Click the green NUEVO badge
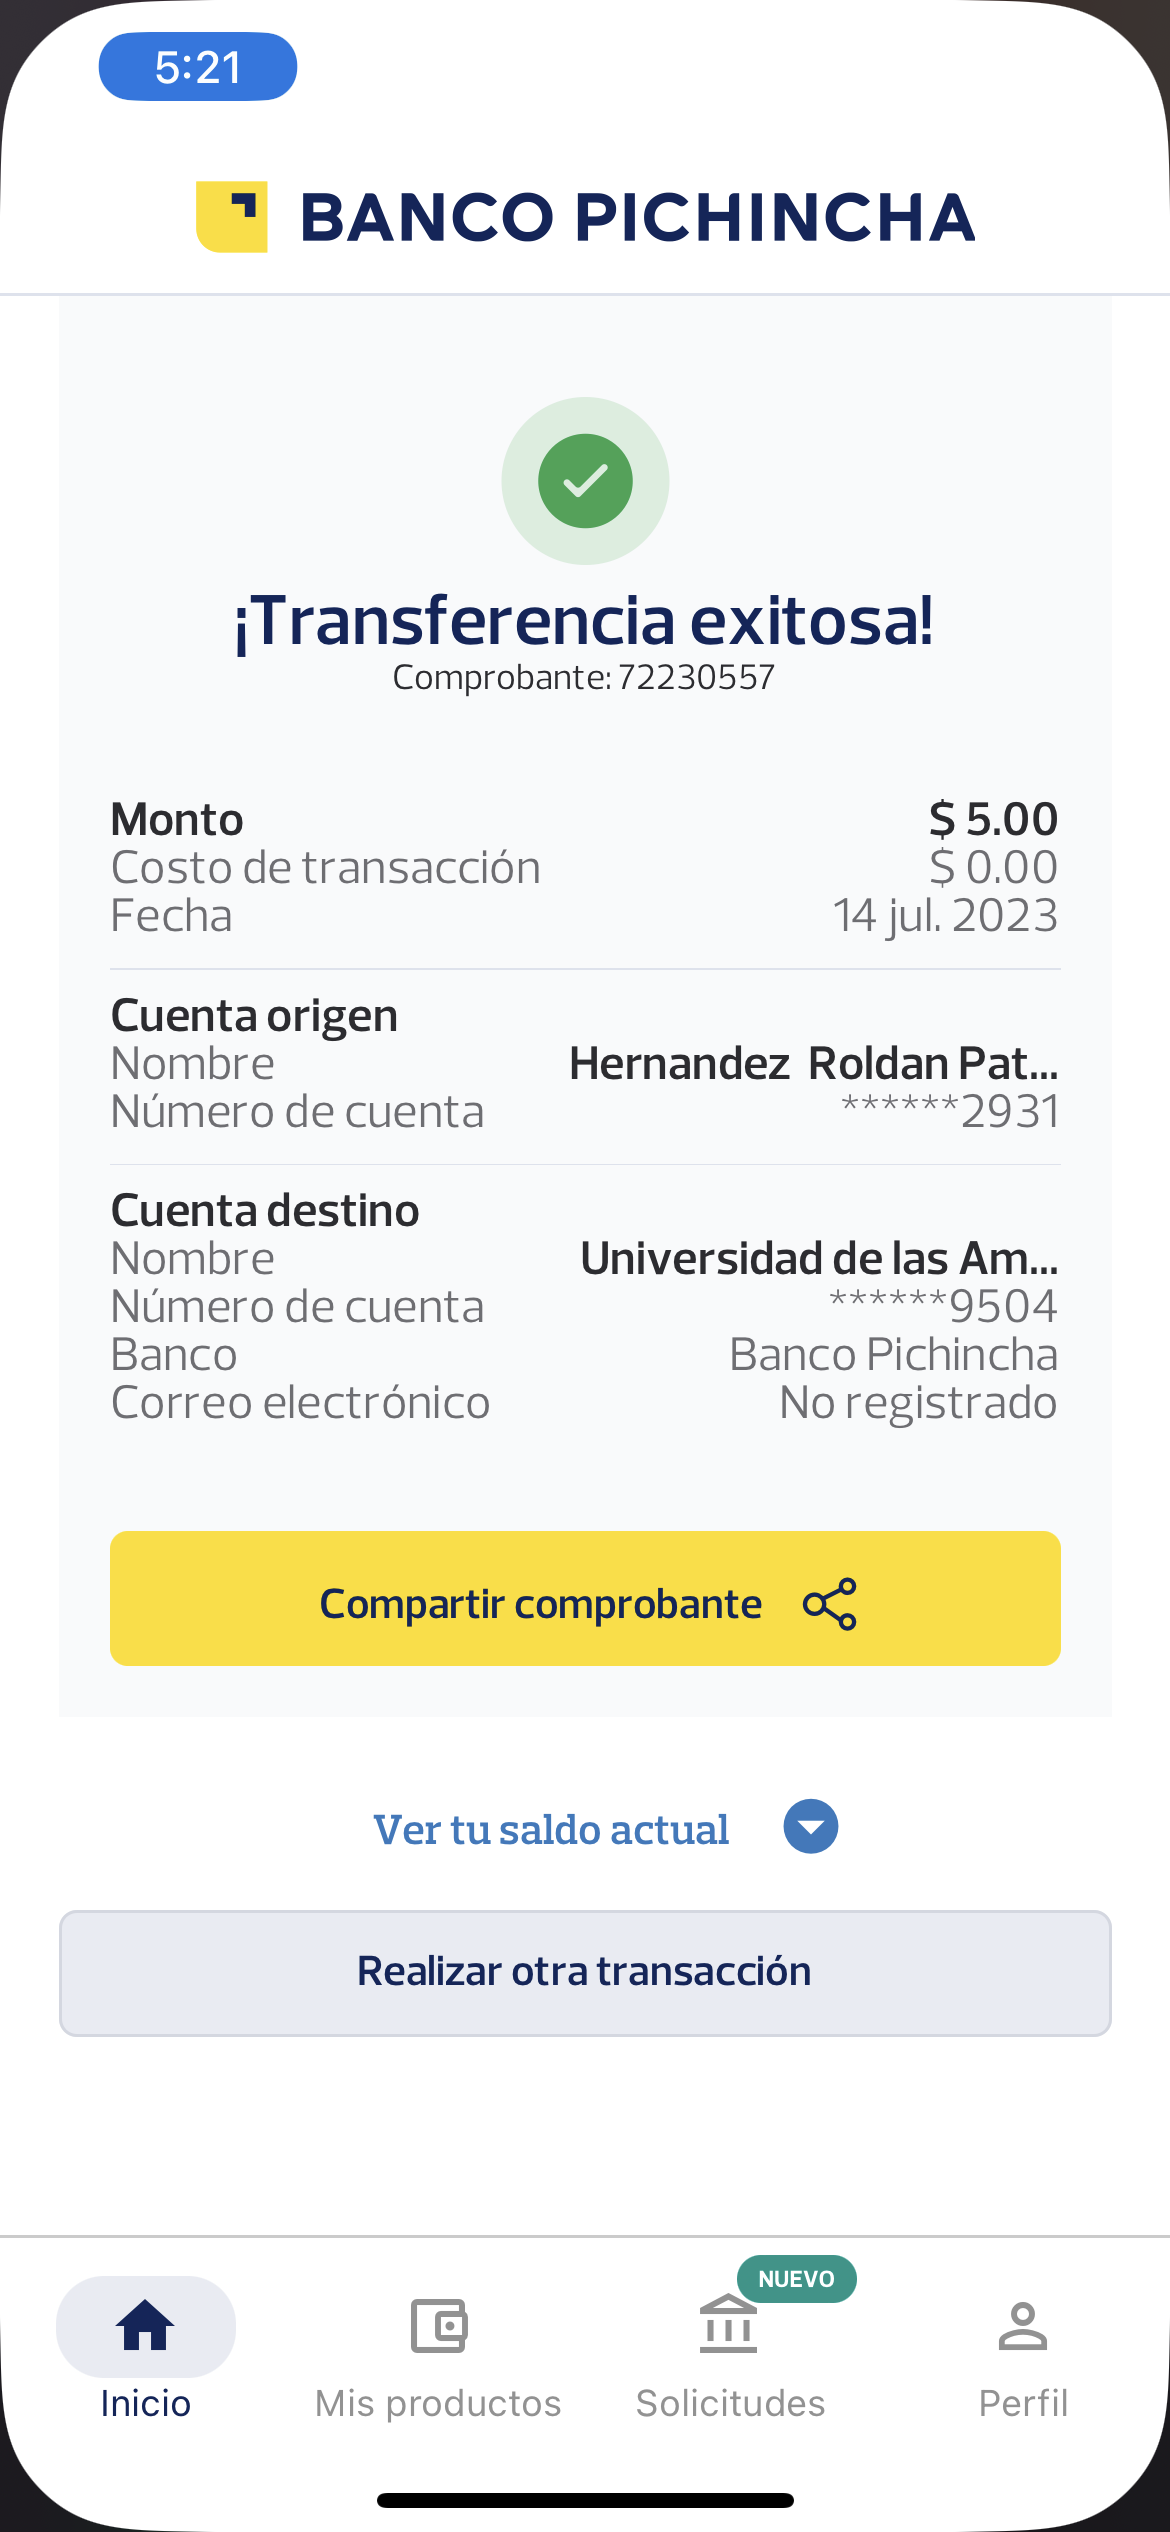Image resolution: width=1170 pixels, height=2532 pixels. [796, 2279]
